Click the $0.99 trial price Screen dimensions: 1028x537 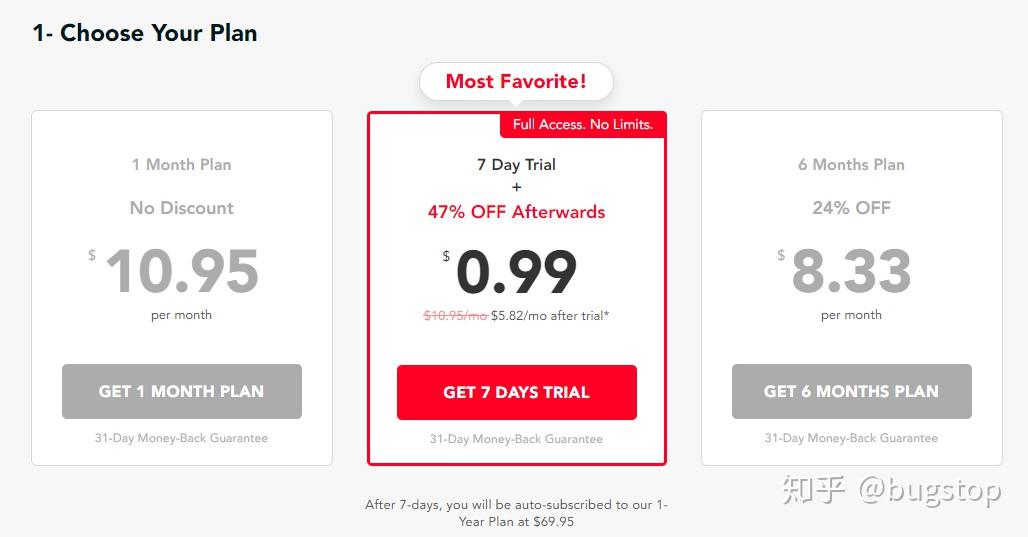pyautogui.click(x=516, y=272)
